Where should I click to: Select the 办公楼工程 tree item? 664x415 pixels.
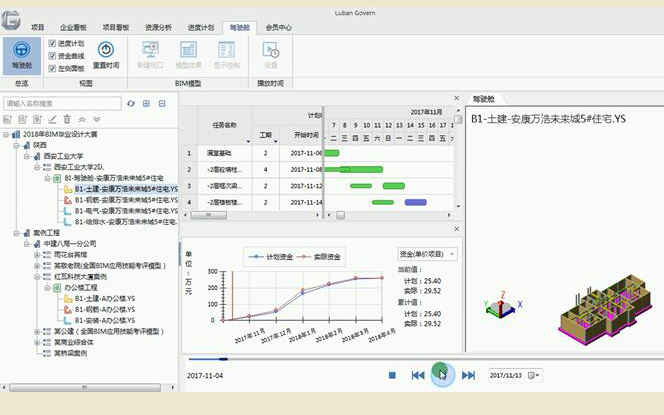pos(81,288)
